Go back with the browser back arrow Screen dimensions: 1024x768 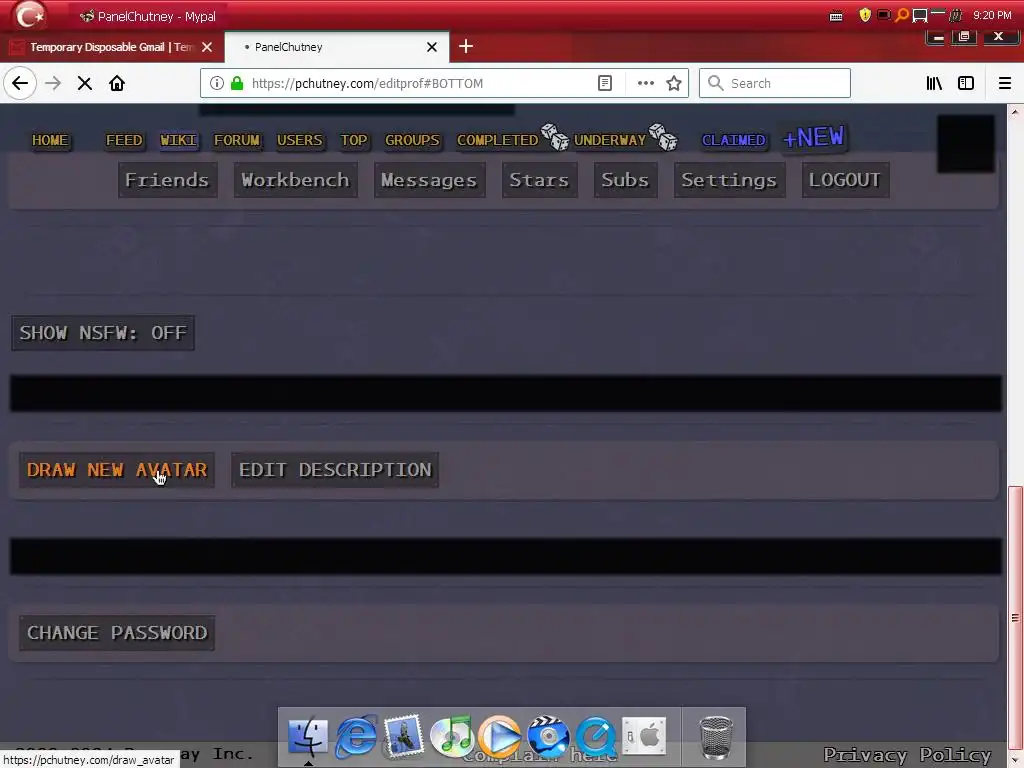20,83
